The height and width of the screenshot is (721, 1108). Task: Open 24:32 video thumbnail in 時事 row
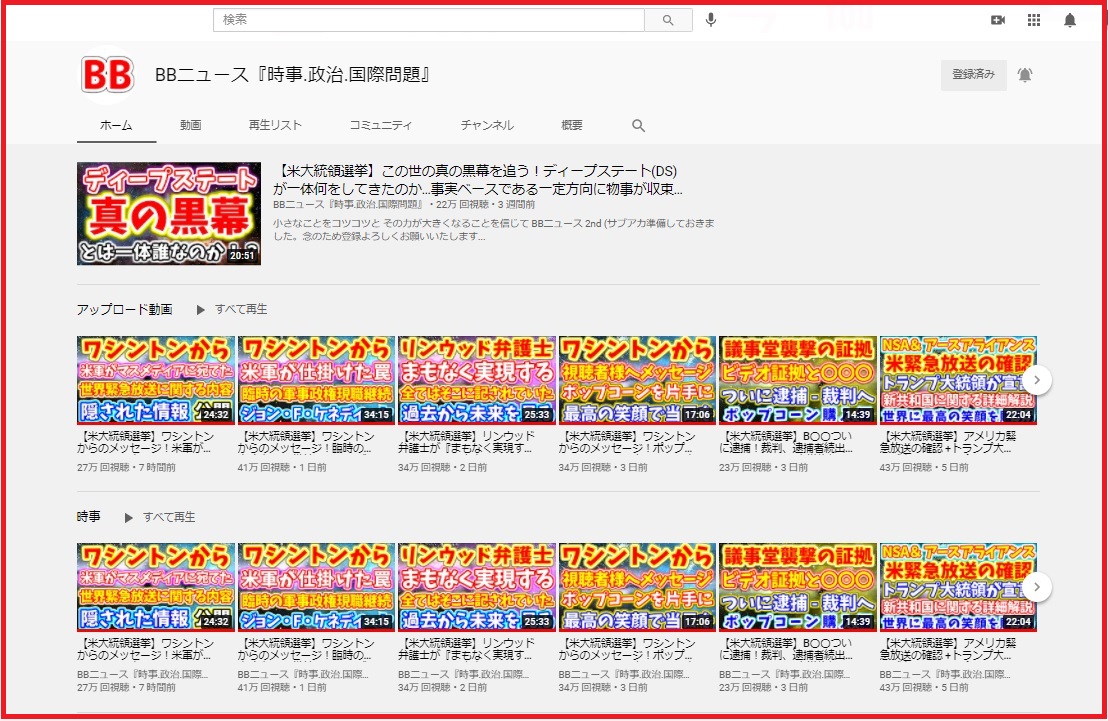(x=155, y=587)
